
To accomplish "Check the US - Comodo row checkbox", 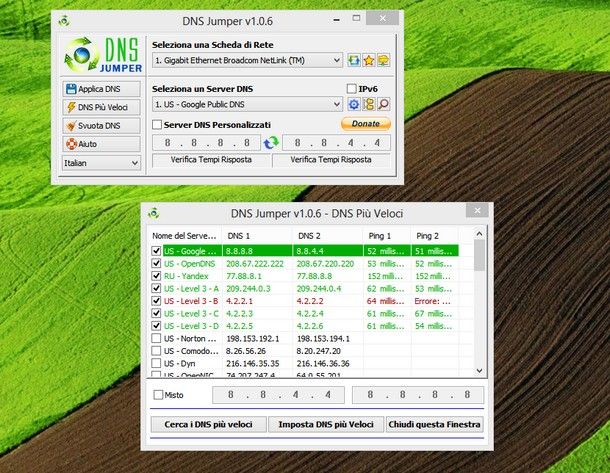I will click(156, 350).
